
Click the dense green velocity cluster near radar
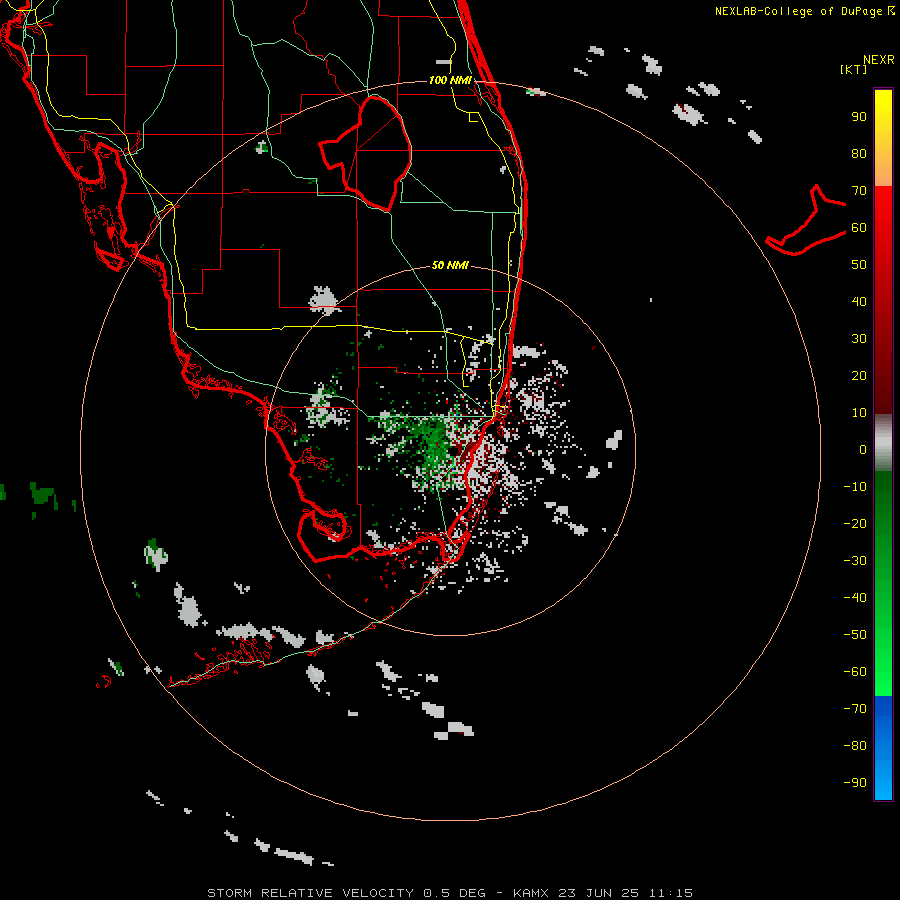tap(435, 442)
